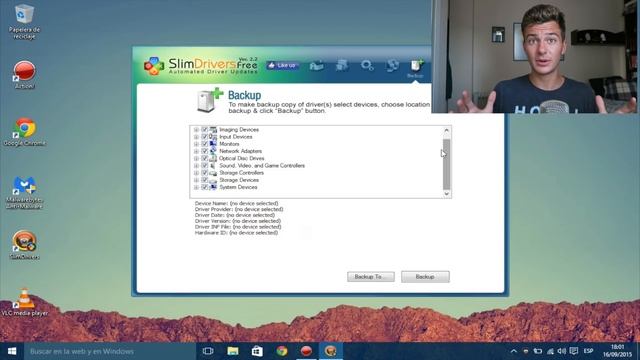Select the Storage Controllers label
This screenshot has height=360, width=640.
(241, 173)
